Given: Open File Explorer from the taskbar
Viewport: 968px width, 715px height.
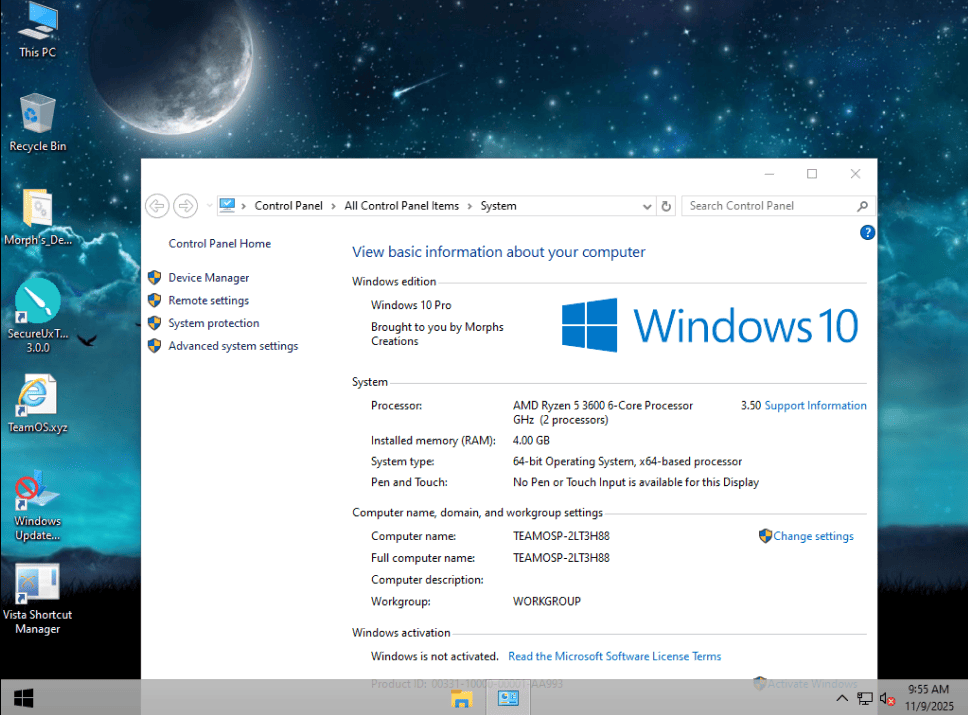Looking at the screenshot, I should 462,698.
